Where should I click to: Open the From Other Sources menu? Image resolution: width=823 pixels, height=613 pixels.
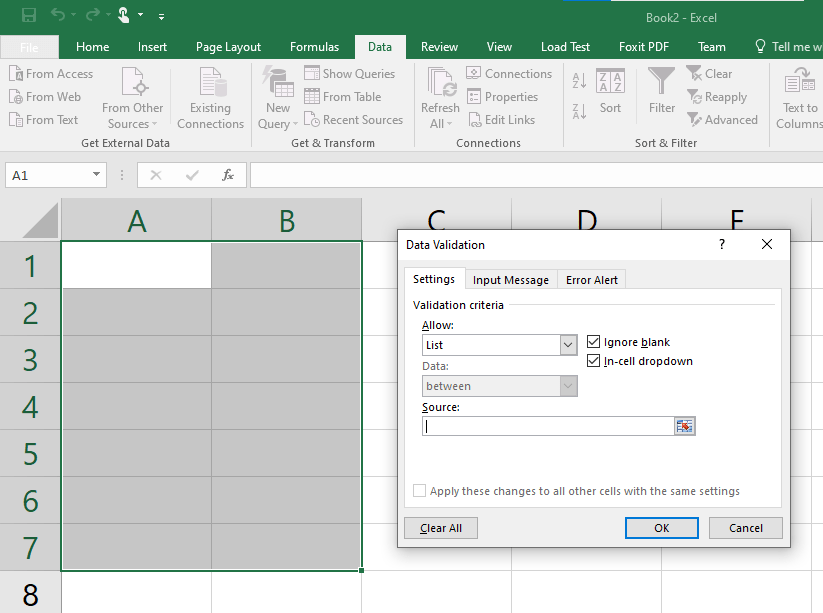pos(133,98)
